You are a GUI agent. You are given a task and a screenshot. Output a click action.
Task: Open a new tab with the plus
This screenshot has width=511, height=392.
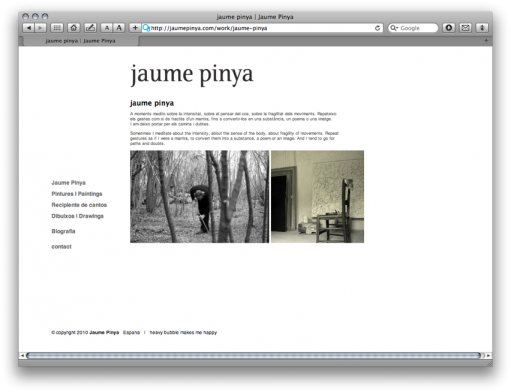click(486, 41)
